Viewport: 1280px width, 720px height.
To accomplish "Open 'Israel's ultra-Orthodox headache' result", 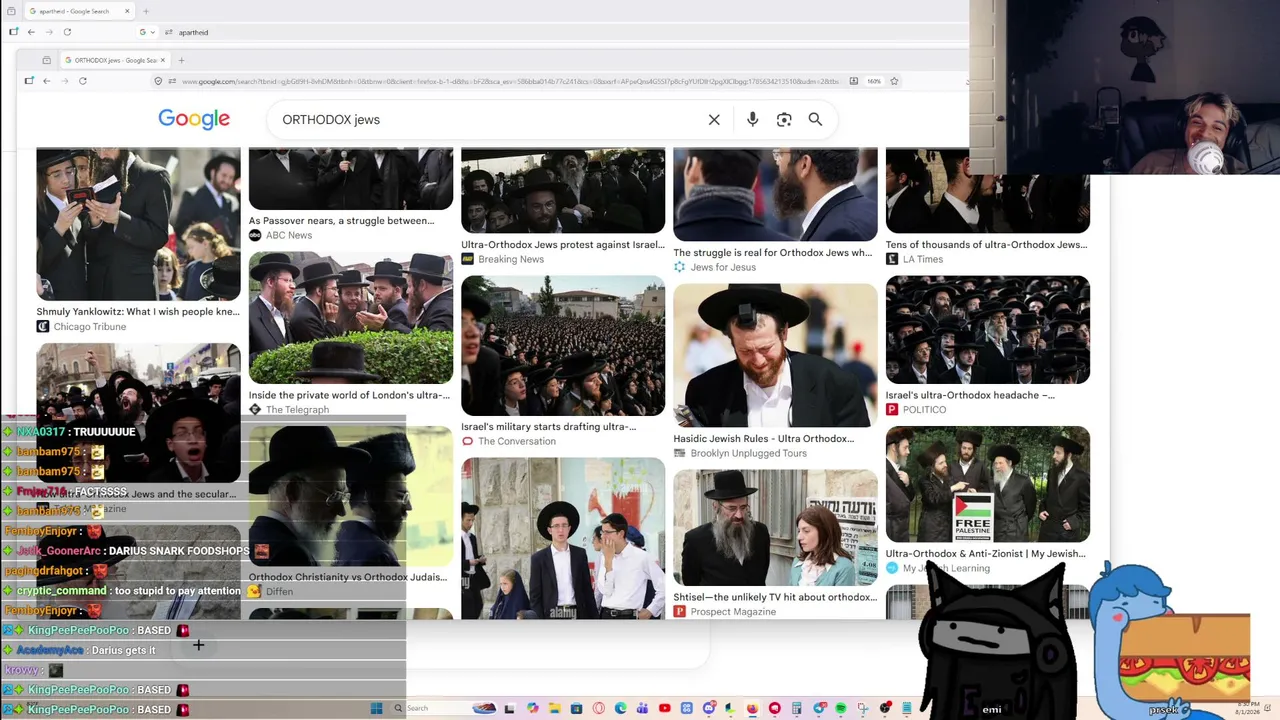I will pyautogui.click(x=970, y=395).
